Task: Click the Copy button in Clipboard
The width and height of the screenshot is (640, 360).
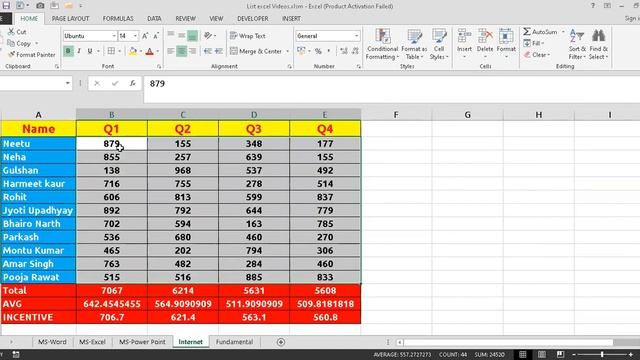Action: click(19, 43)
